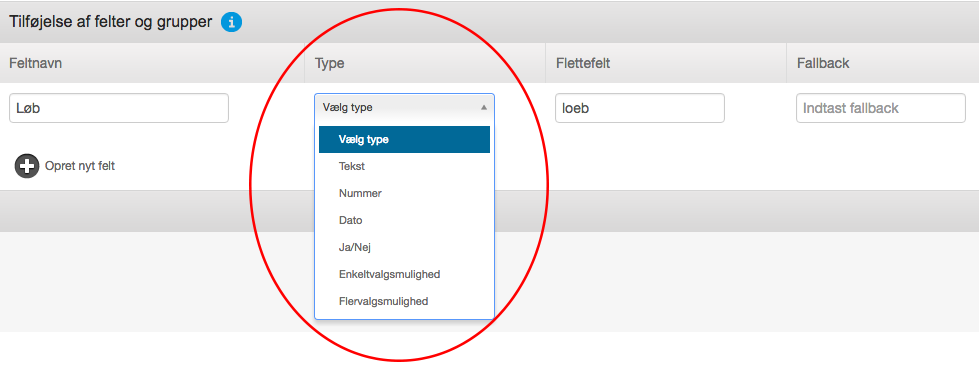
Task: Click the "Fallback" column header
Action: [823, 63]
